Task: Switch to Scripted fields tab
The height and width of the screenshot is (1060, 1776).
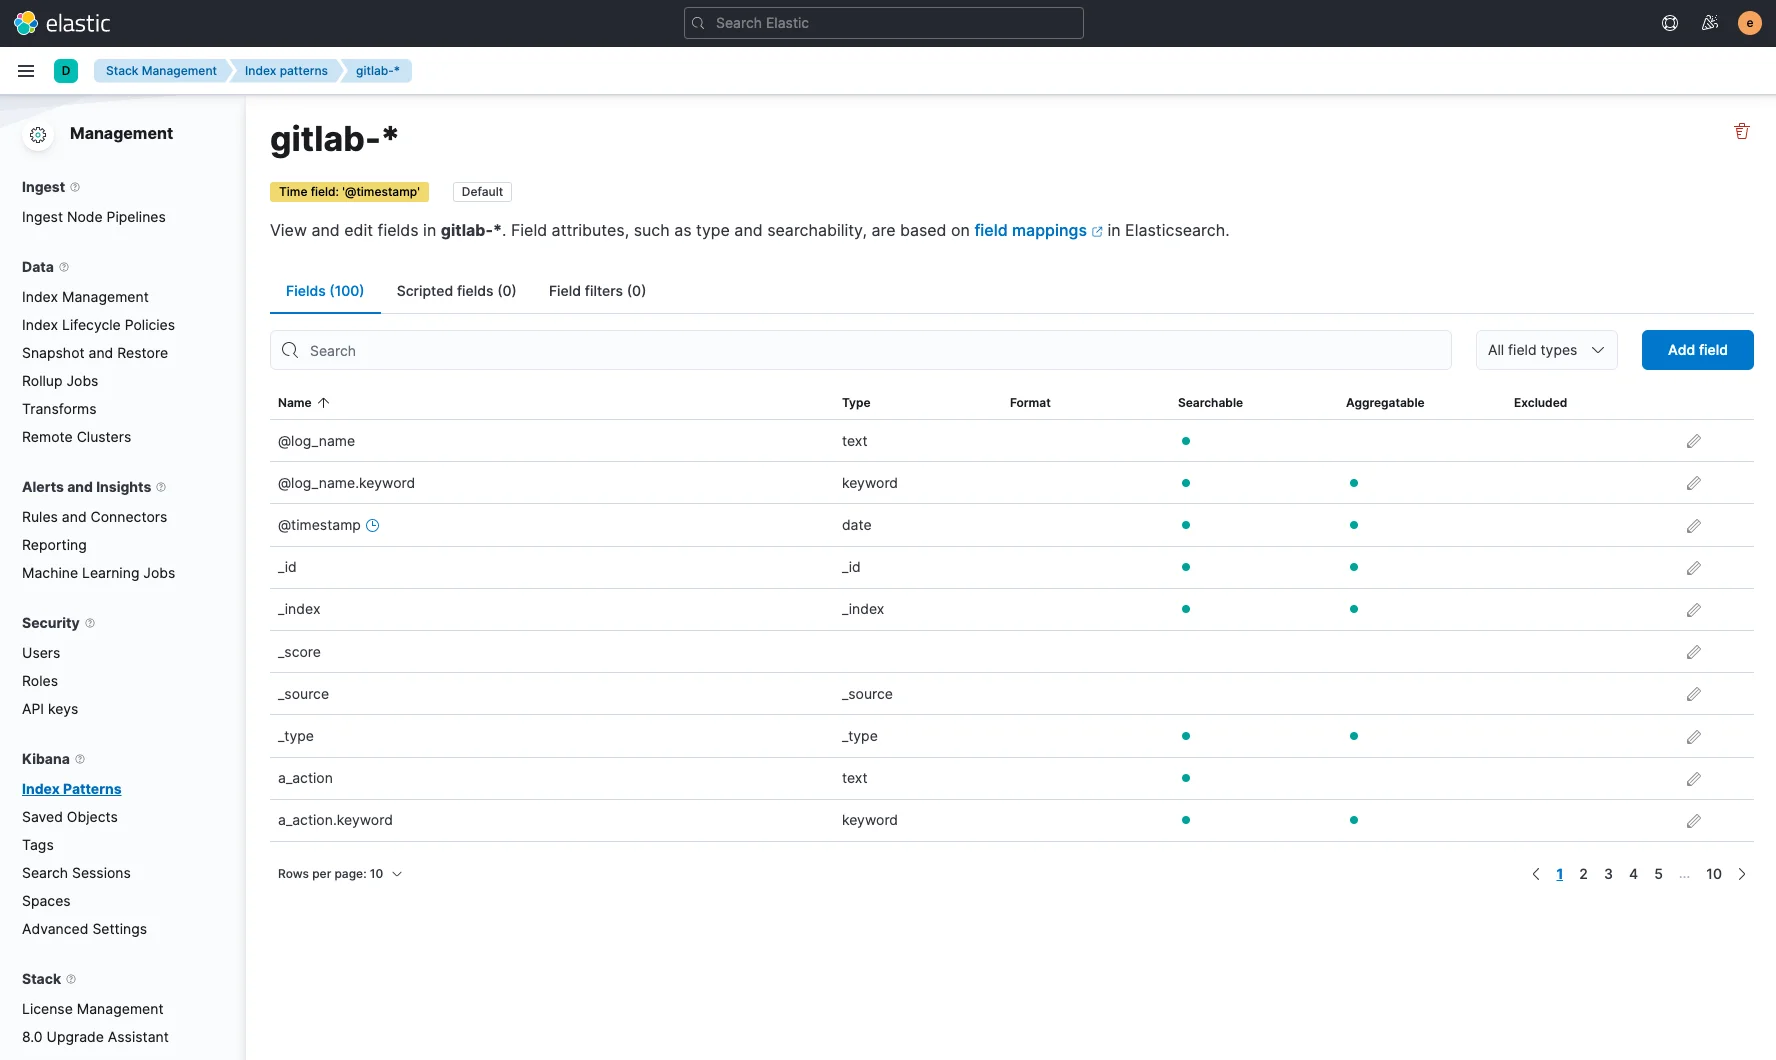Action: [x=456, y=291]
